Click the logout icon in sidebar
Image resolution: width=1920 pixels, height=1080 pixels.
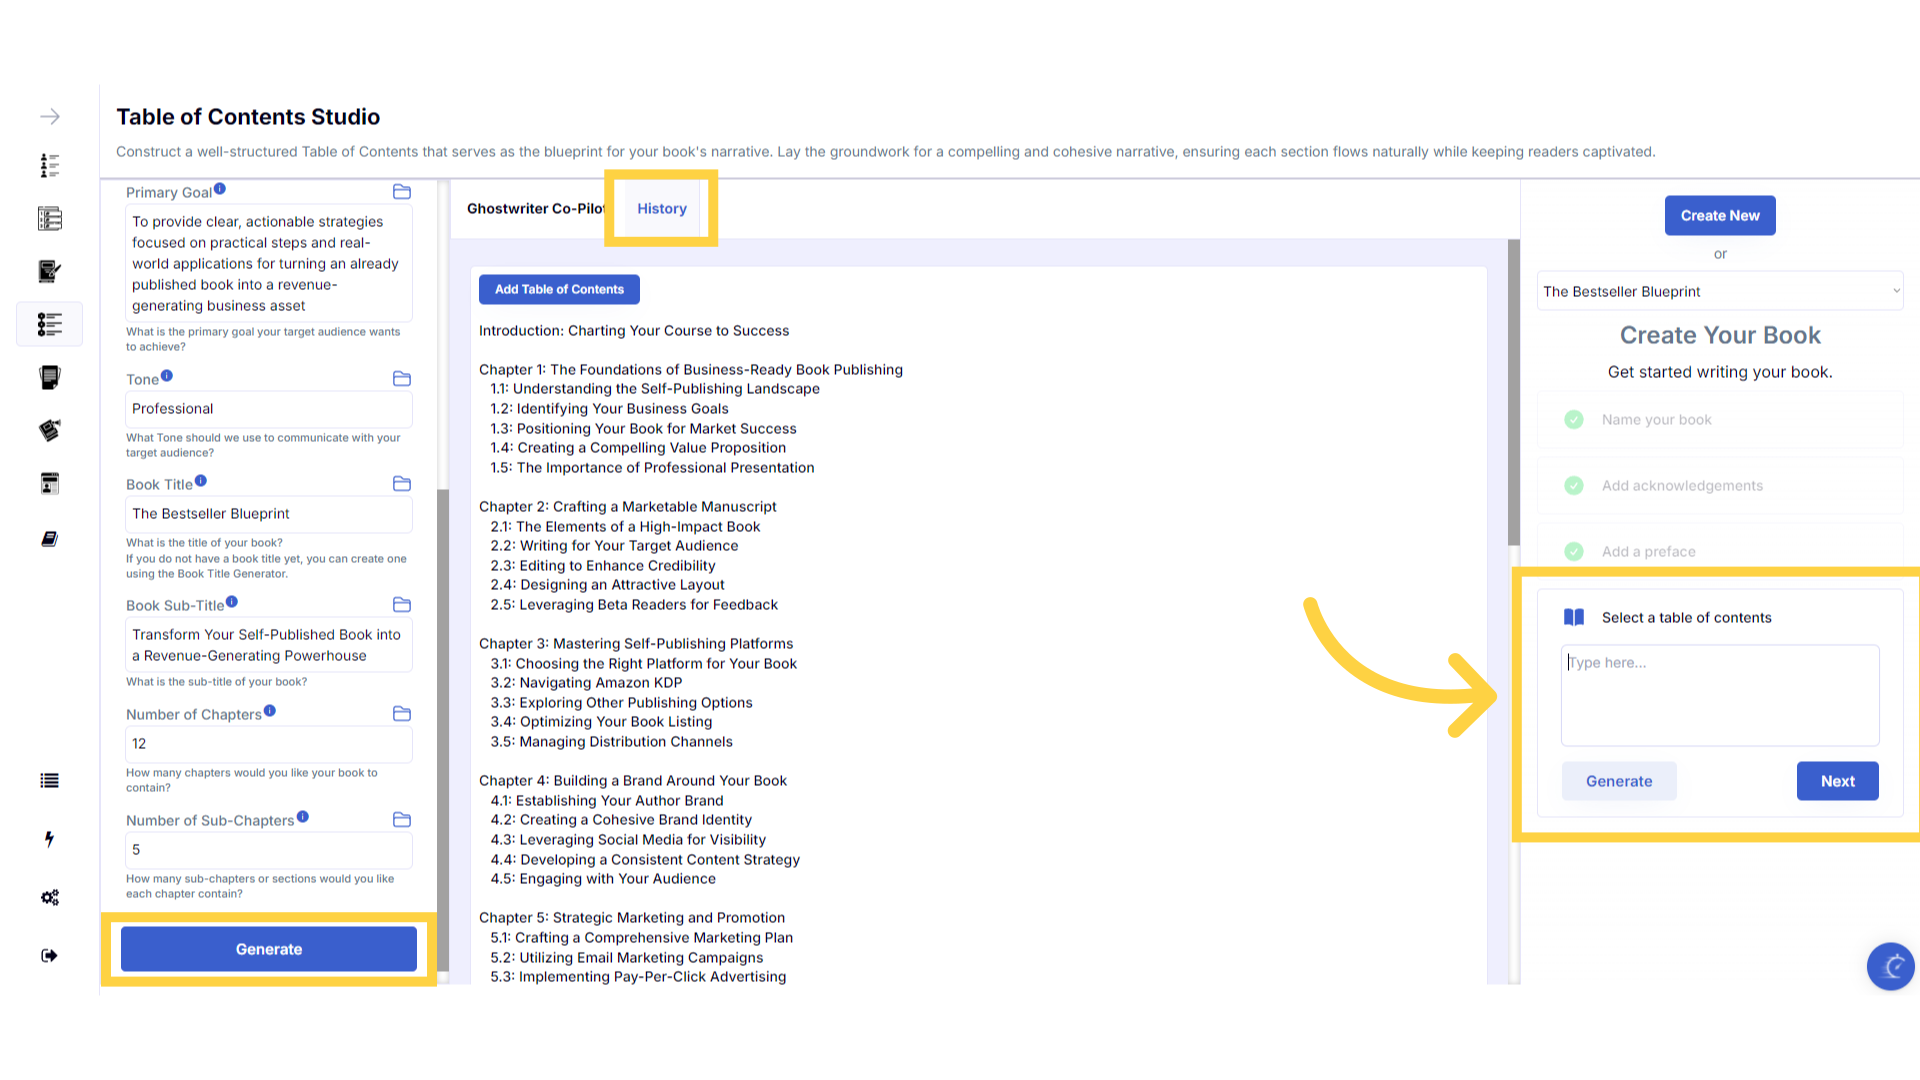pos(50,955)
